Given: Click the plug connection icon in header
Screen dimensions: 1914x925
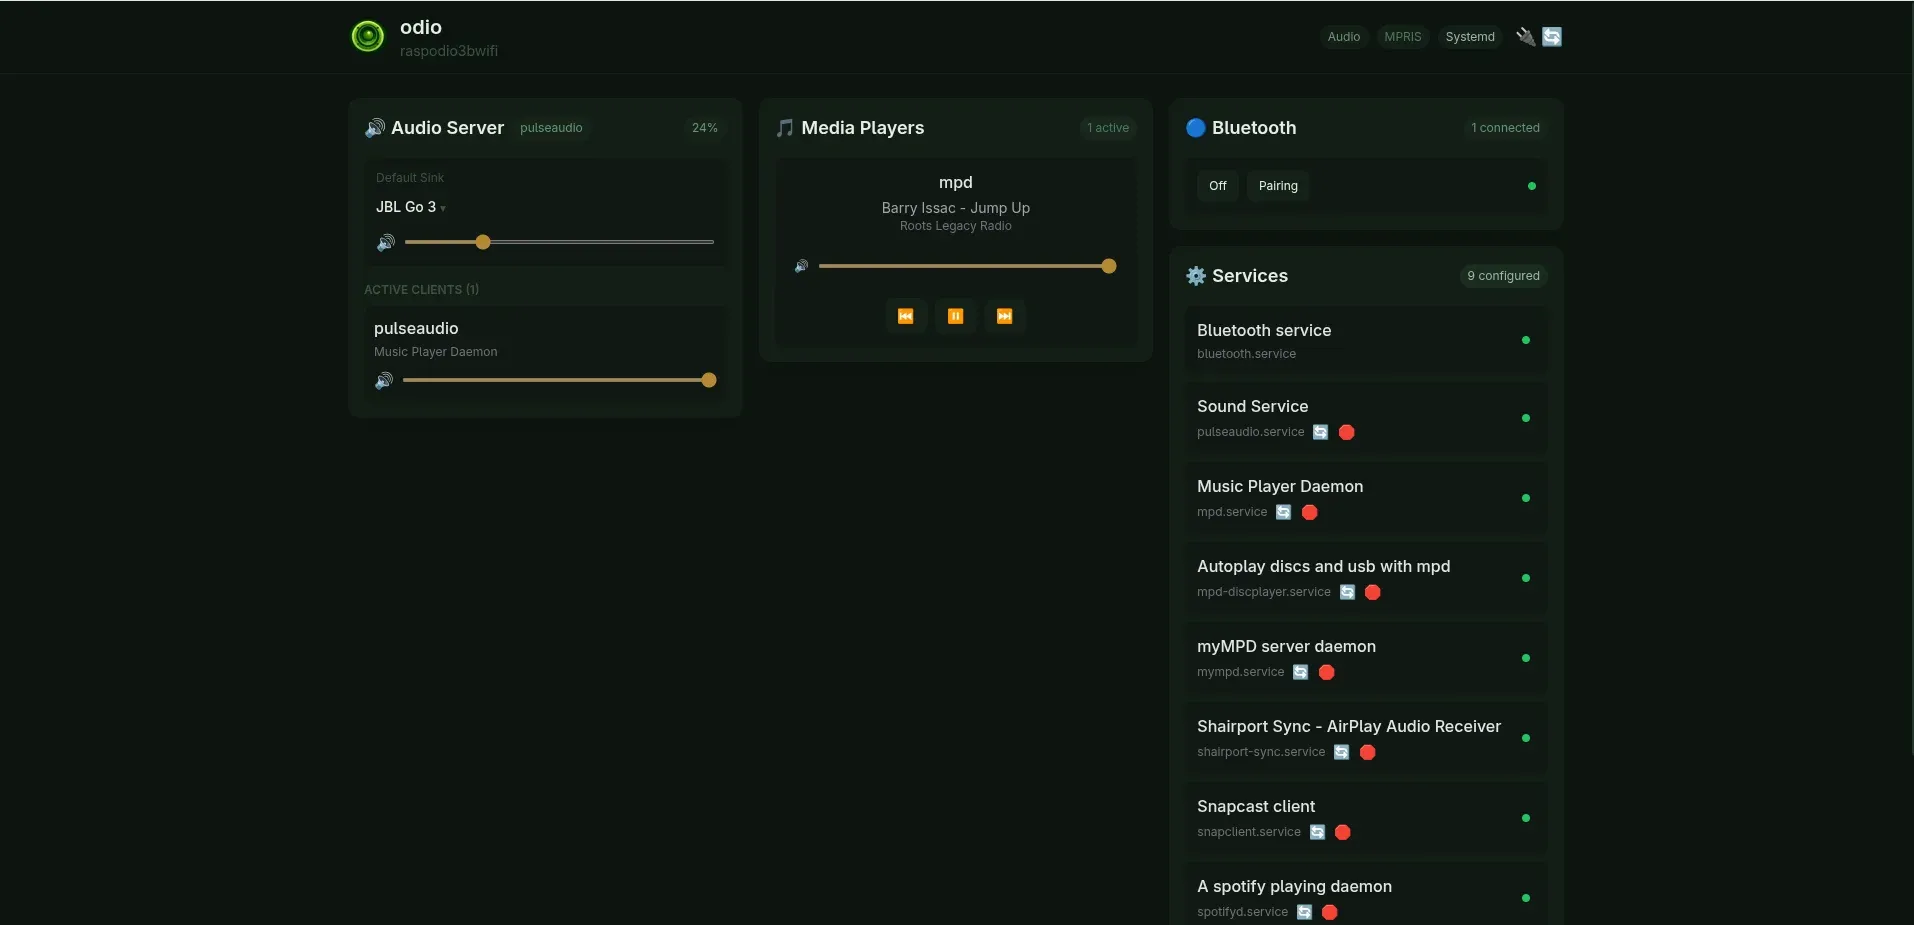Looking at the screenshot, I should coord(1526,37).
